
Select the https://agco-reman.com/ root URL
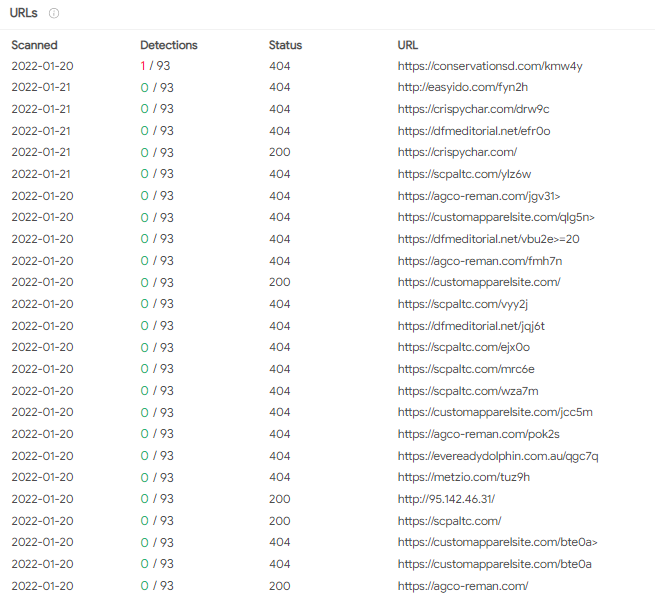[463, 586]
